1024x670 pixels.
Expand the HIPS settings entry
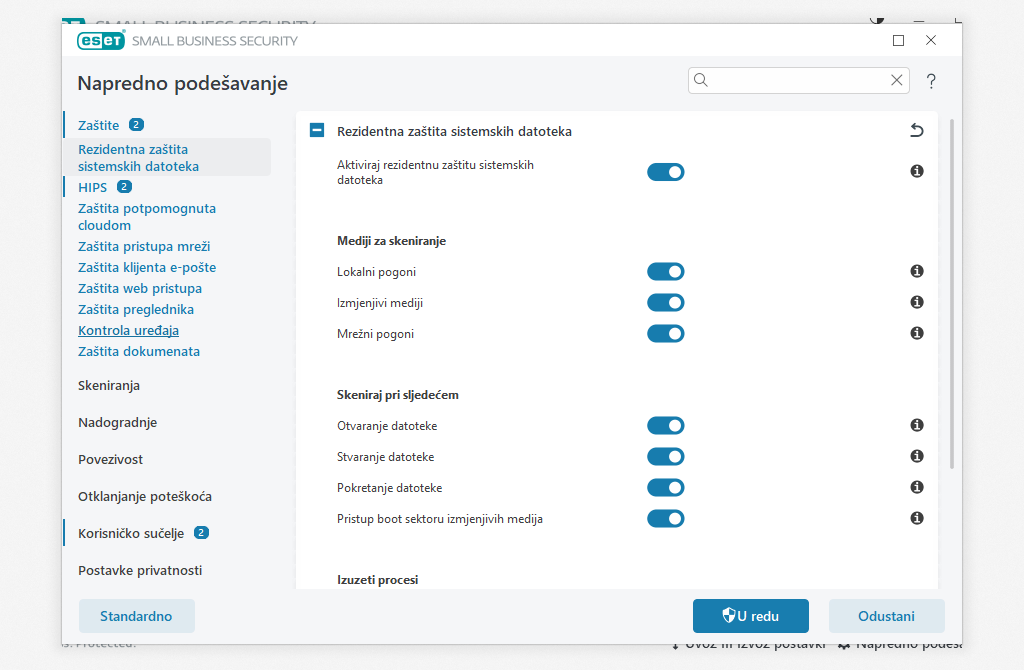(x=91, y=186)
